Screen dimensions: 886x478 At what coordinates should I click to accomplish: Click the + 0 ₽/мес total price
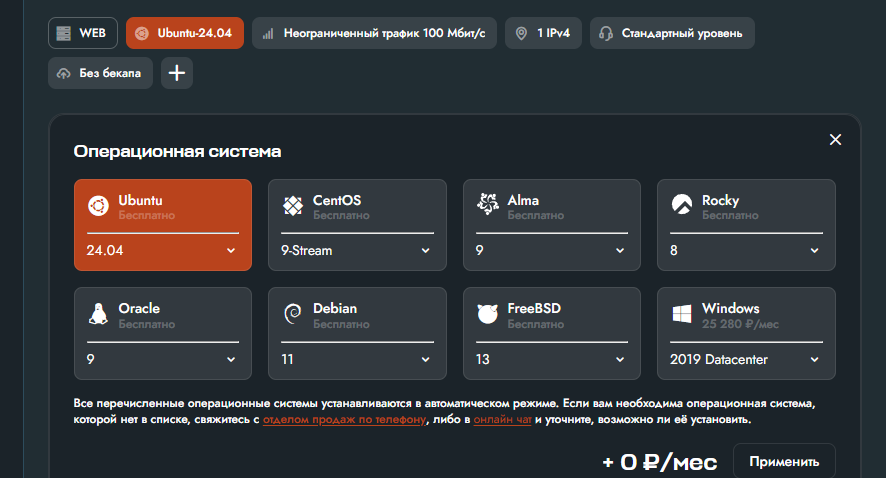click(659, 462)
